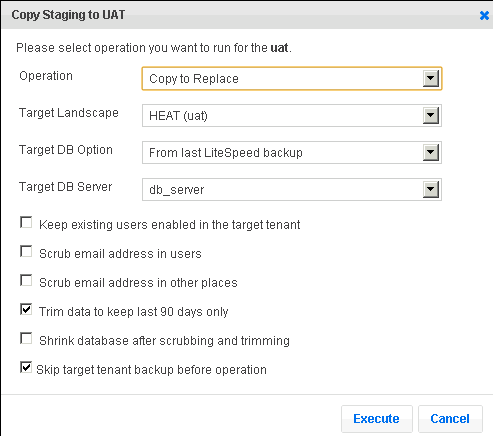Viewport: 493px width, 436px height.
Task: Click the db_server field
Action: pos(292,190)
